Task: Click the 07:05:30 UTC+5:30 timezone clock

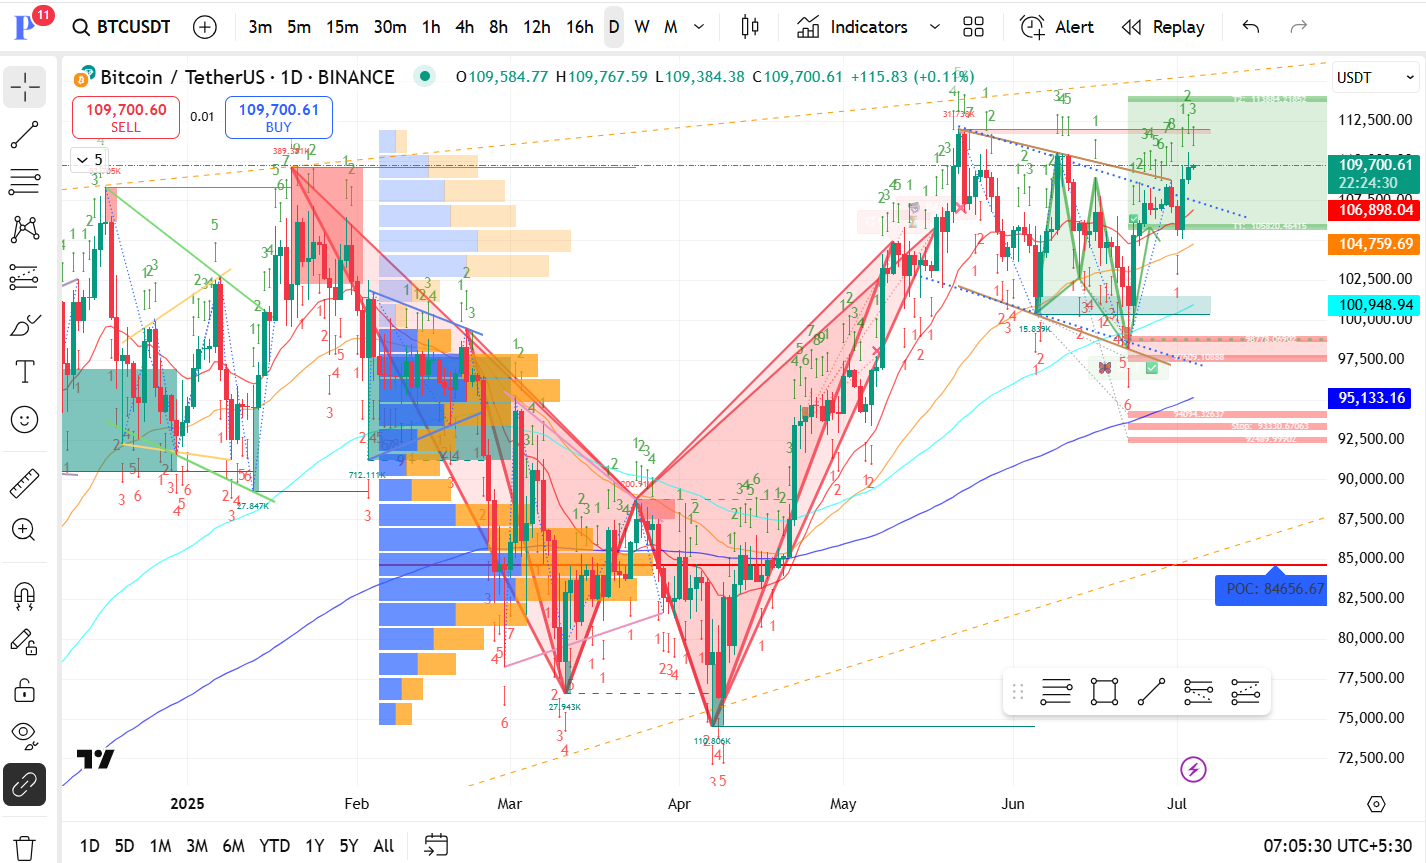Action: click(1338, 846)
